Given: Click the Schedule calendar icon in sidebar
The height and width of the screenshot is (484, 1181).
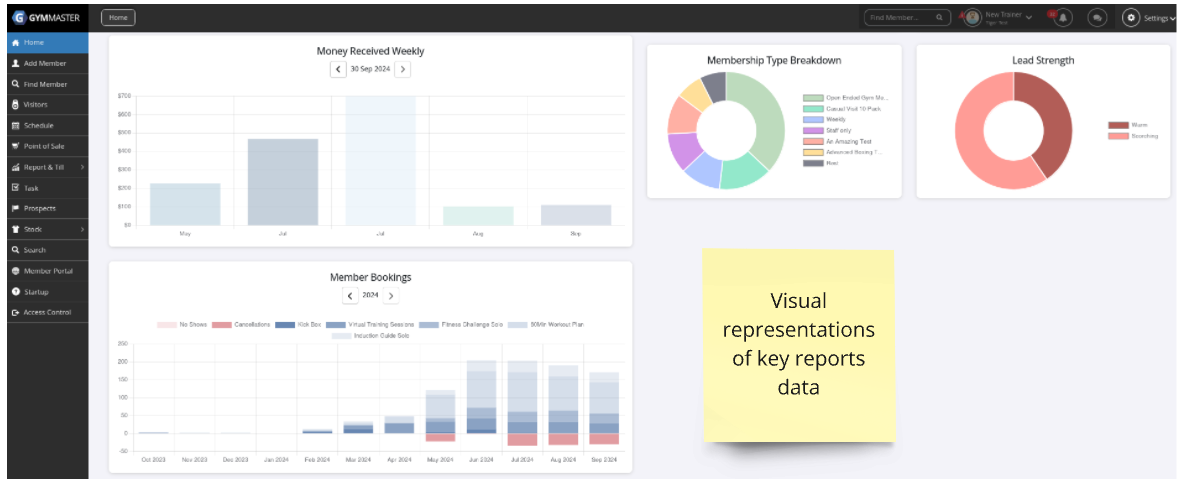Looking at the screenshot, I should [15, 126].
